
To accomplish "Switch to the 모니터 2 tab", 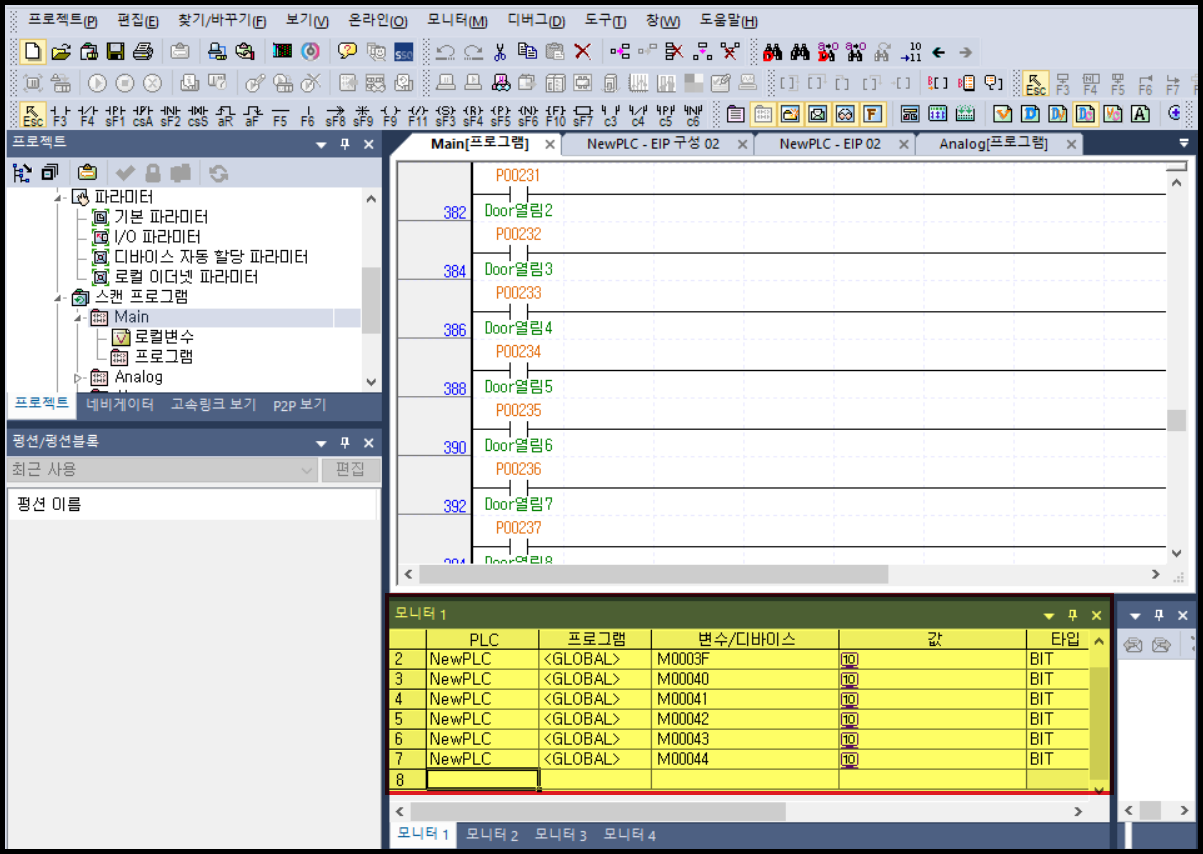I will click(492, 835).
